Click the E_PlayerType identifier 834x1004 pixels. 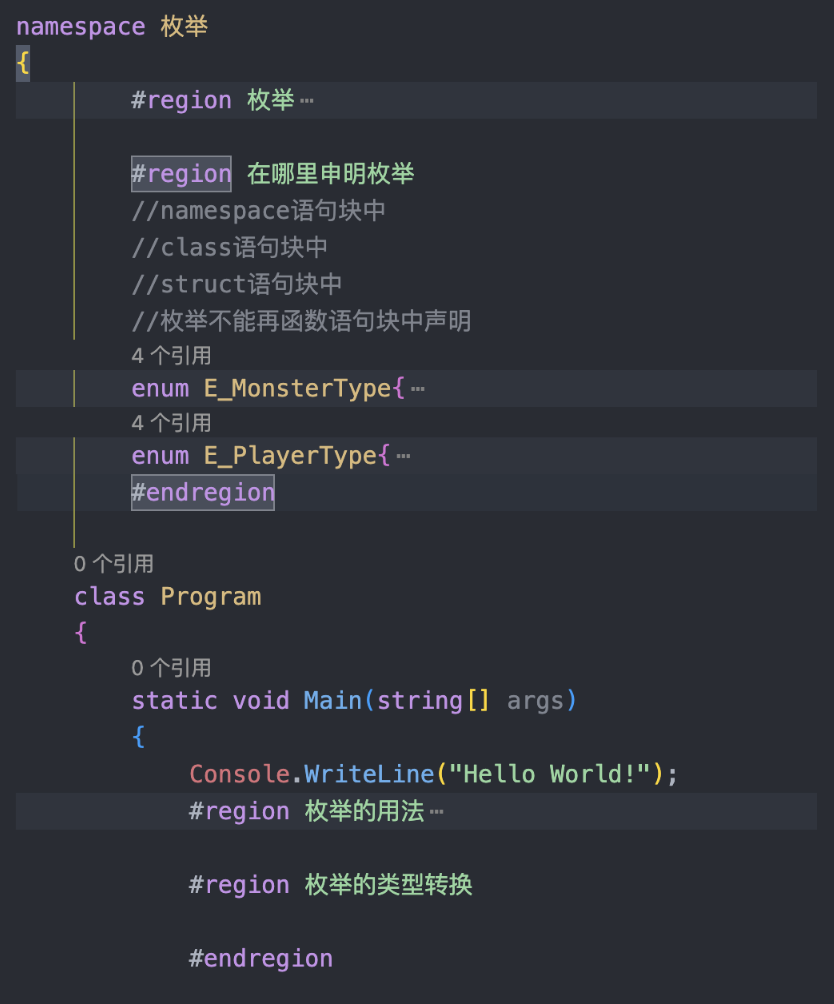(290, 456)
